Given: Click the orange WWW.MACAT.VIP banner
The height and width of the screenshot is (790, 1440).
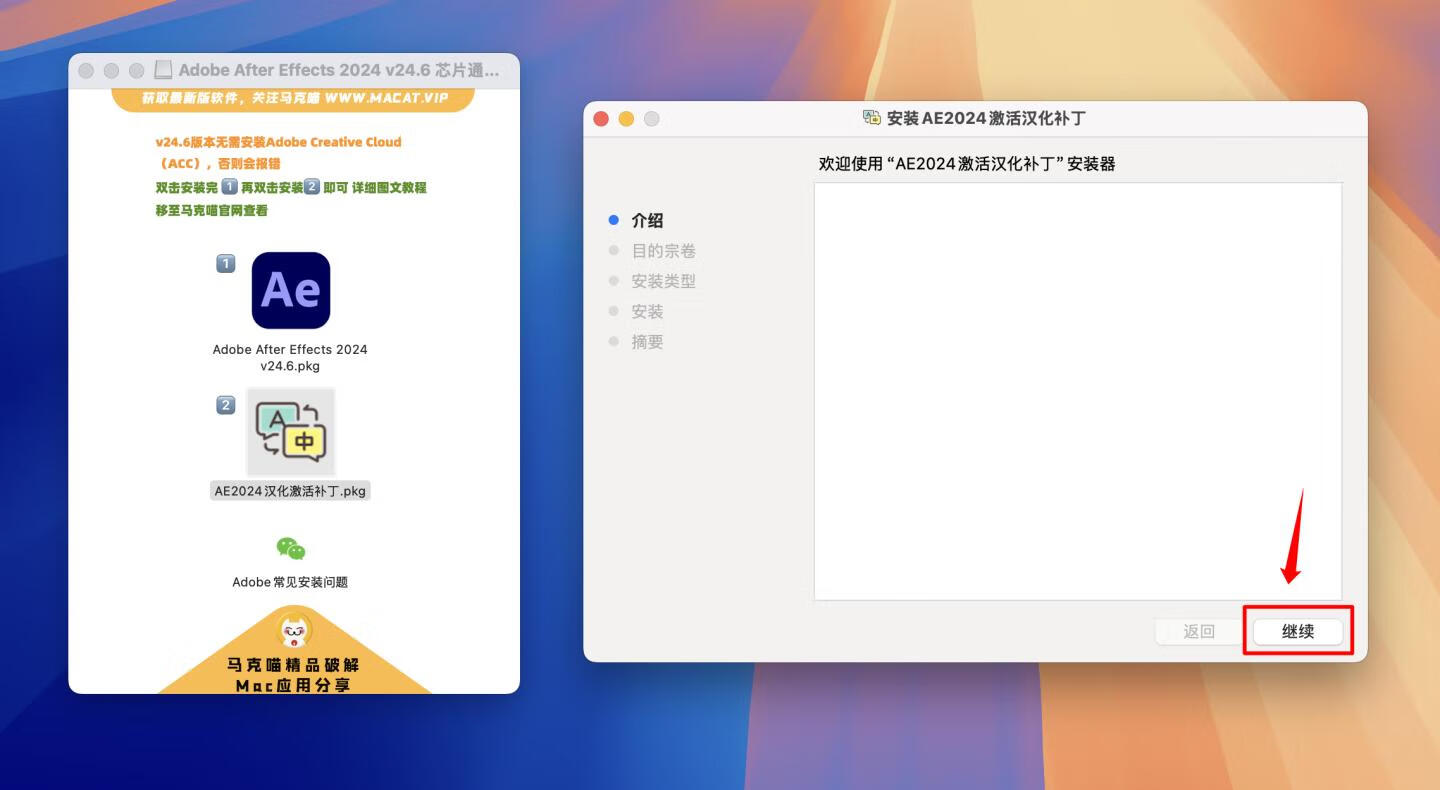Looking at the screenshot, I should tap(293, 98).
